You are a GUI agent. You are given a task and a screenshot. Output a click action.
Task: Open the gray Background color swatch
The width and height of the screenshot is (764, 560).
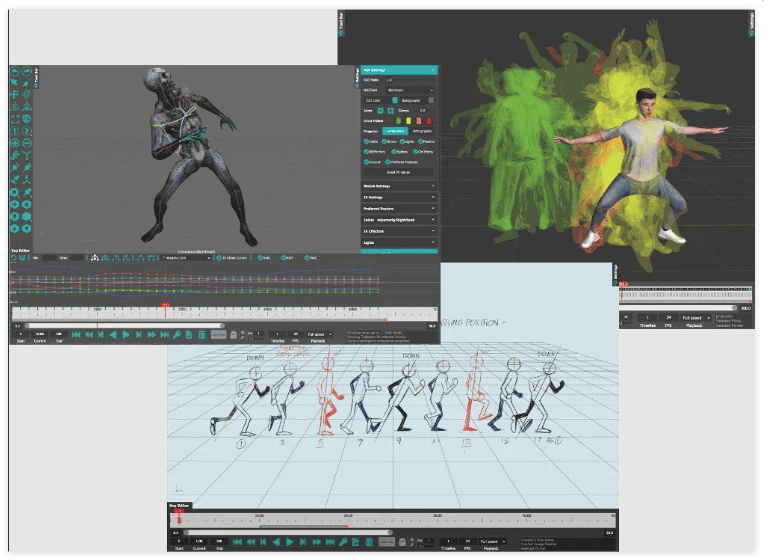431,100
